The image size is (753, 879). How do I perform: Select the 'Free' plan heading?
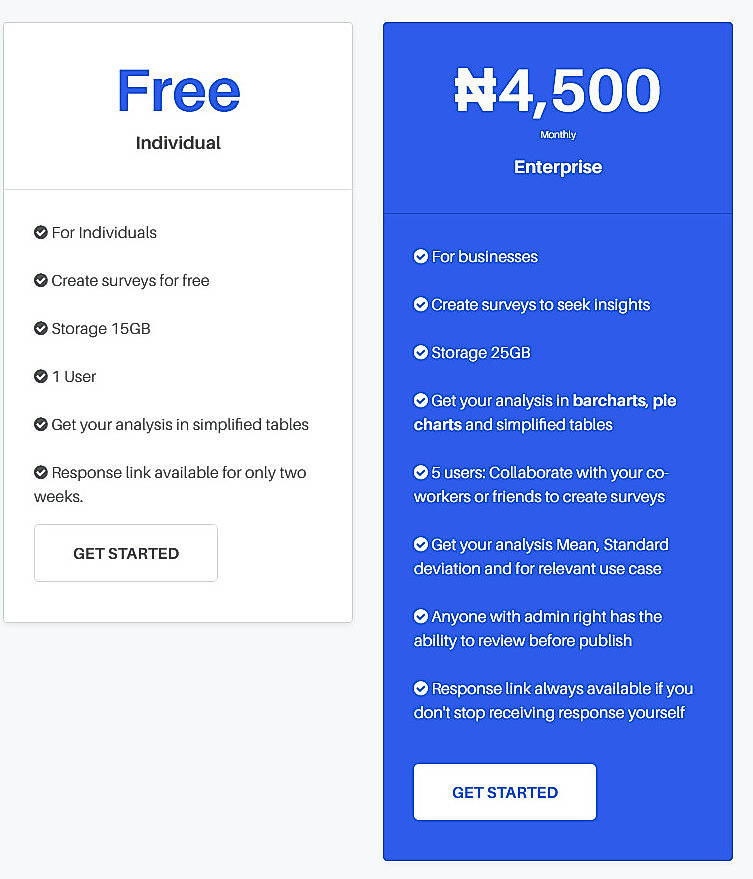(x=178, y=91)
